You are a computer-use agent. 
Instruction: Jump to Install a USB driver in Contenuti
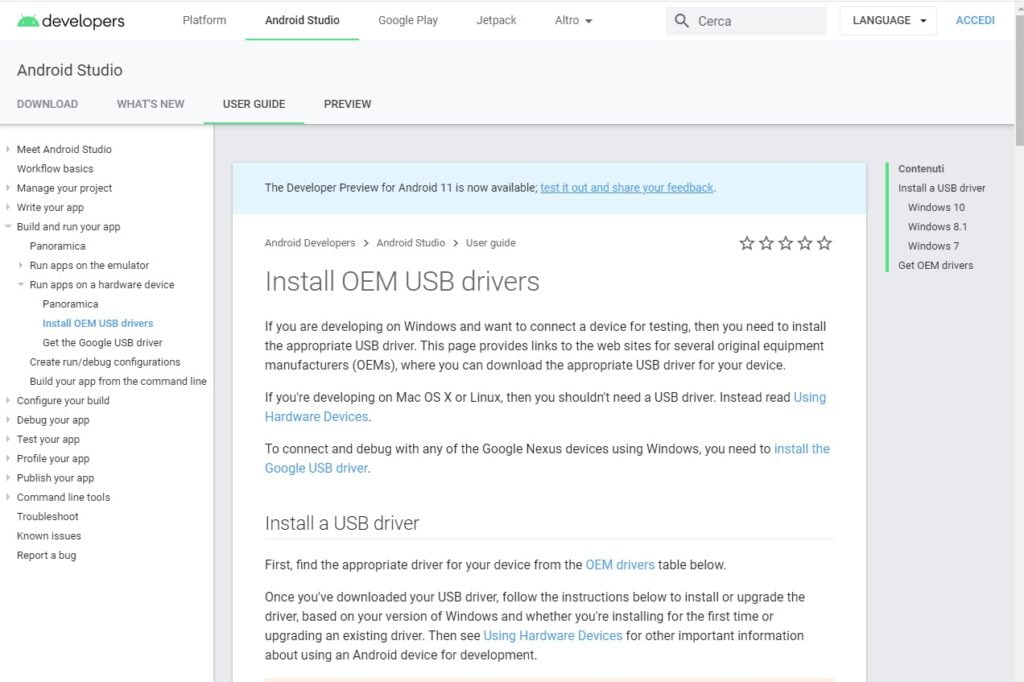pyautogui.click(x=941, y=188)
